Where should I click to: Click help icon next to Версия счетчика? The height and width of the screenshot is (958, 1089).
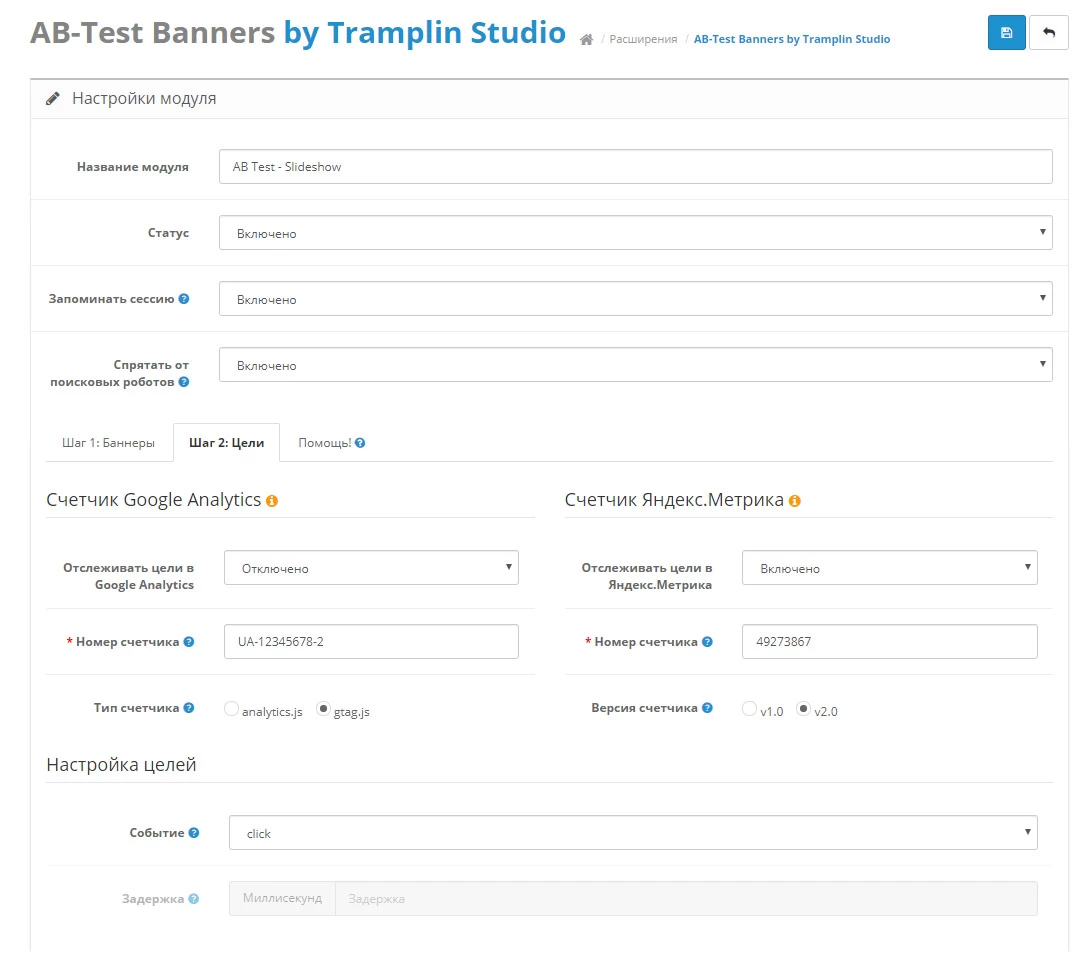(x=707, y=708)
